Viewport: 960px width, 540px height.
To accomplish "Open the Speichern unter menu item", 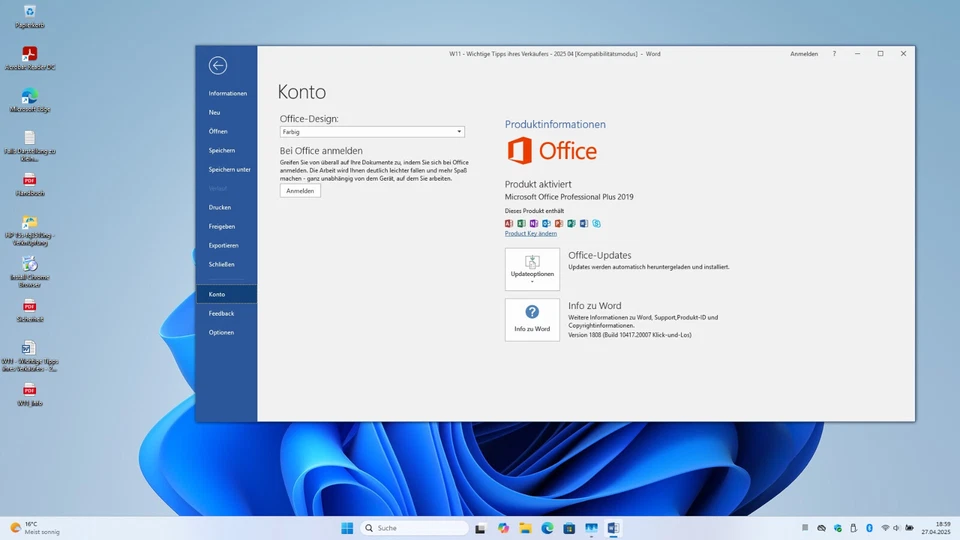I will 230,169.
